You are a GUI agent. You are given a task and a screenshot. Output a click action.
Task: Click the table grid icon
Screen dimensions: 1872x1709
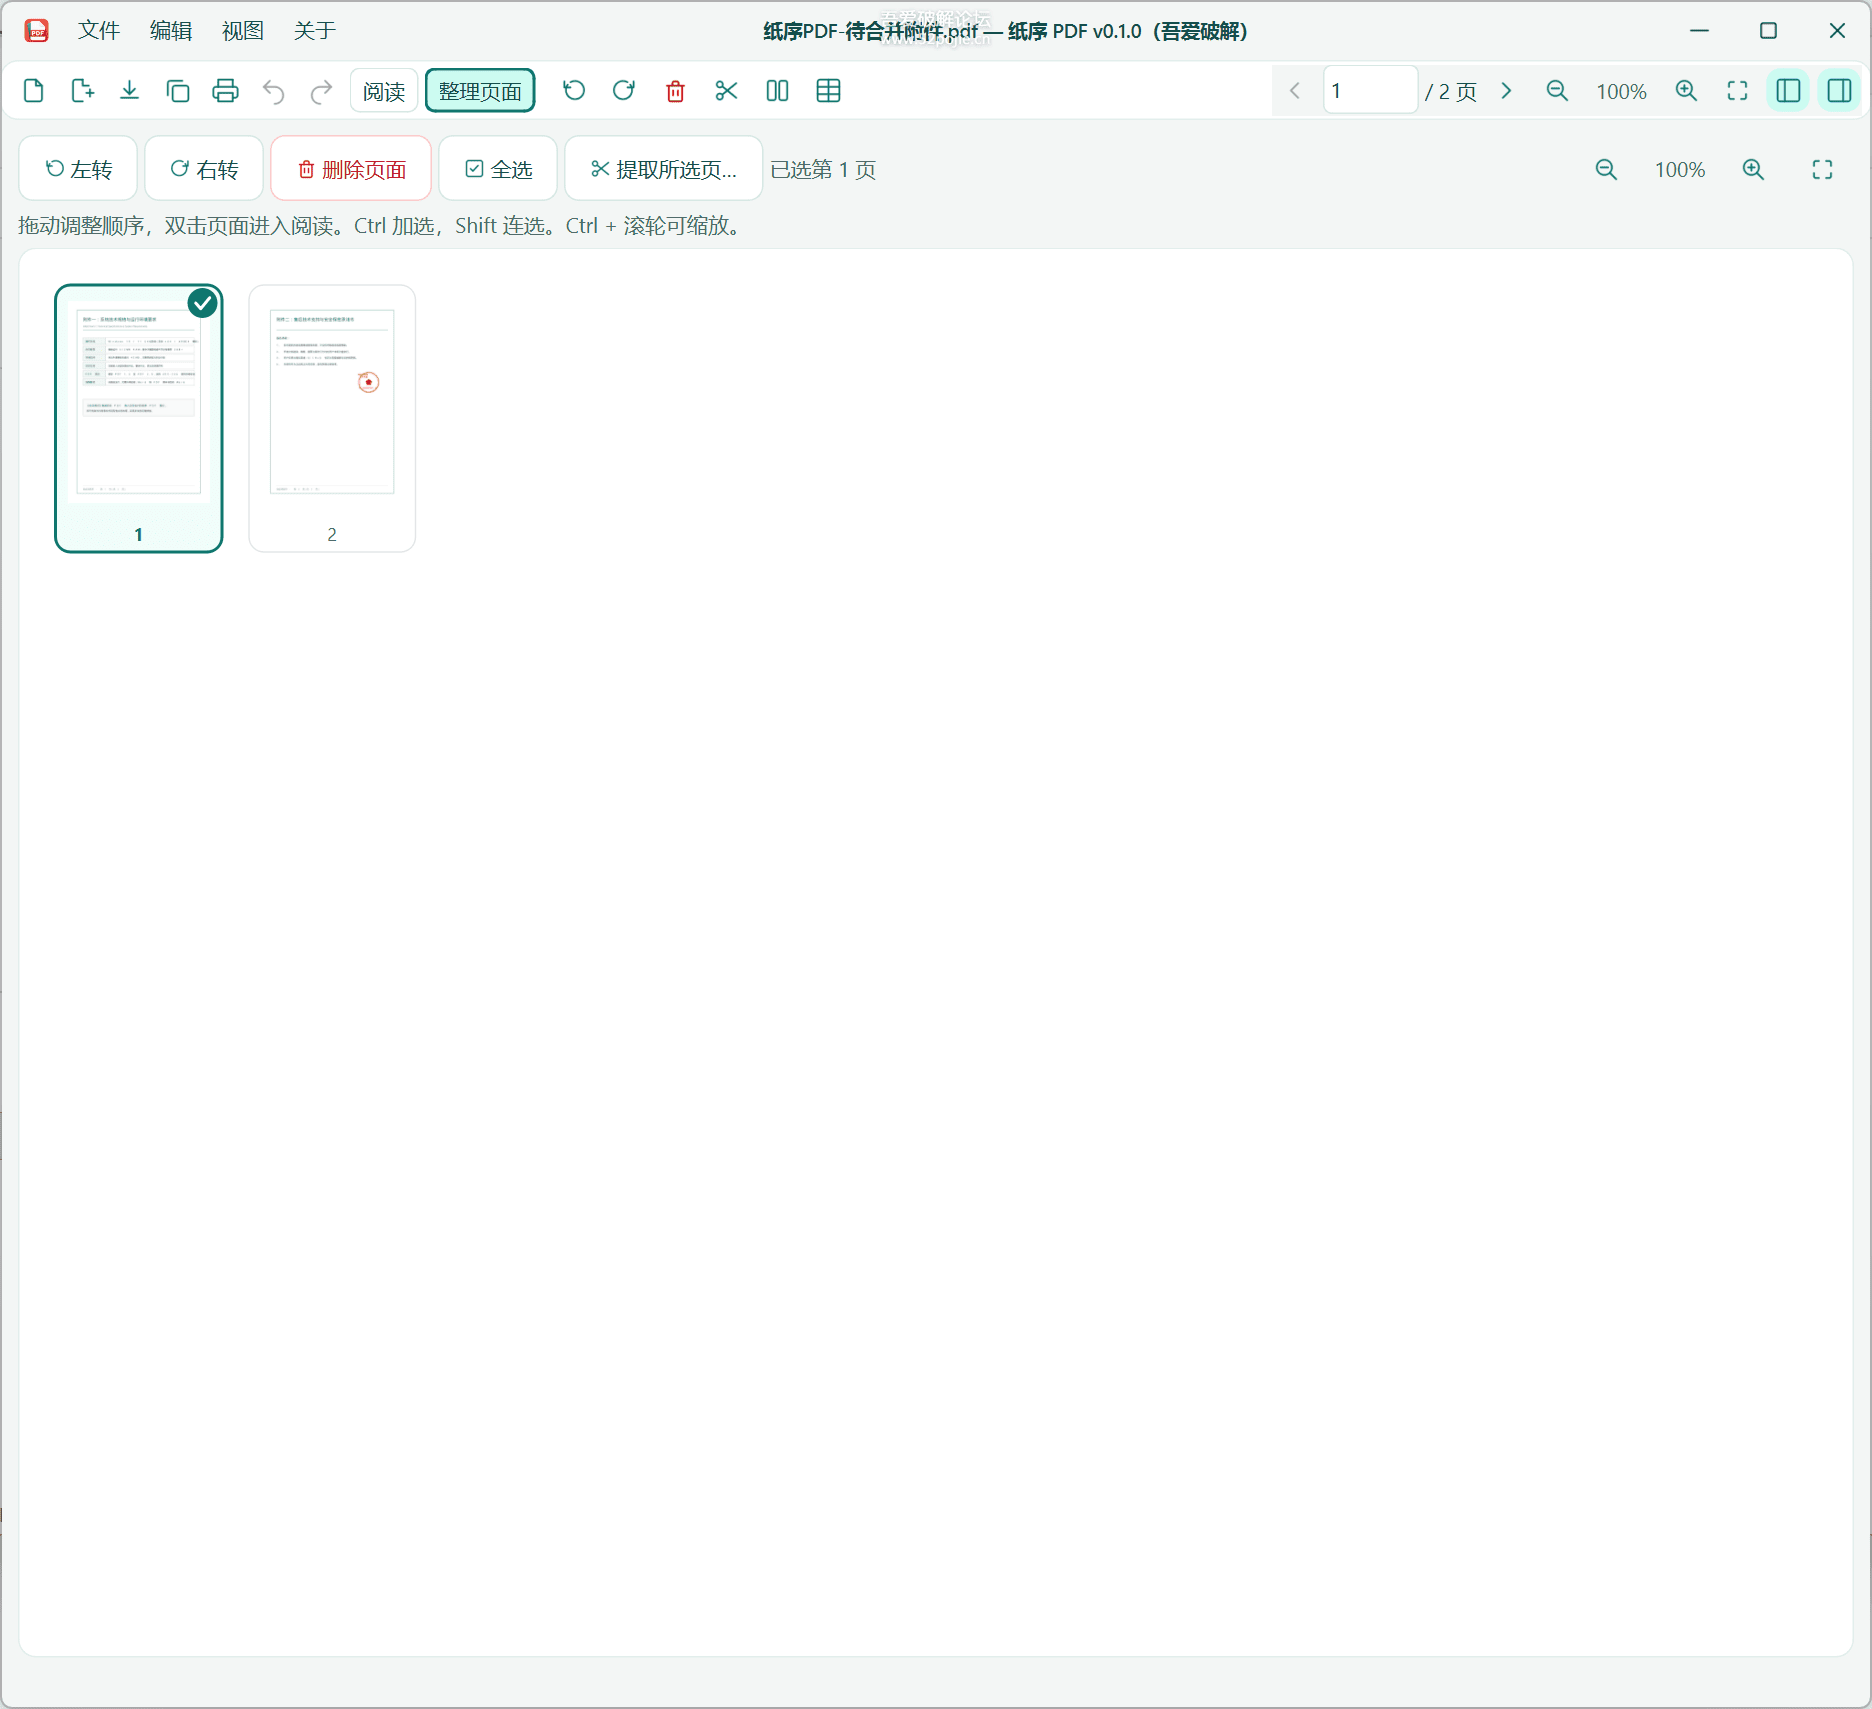(828, 91)
